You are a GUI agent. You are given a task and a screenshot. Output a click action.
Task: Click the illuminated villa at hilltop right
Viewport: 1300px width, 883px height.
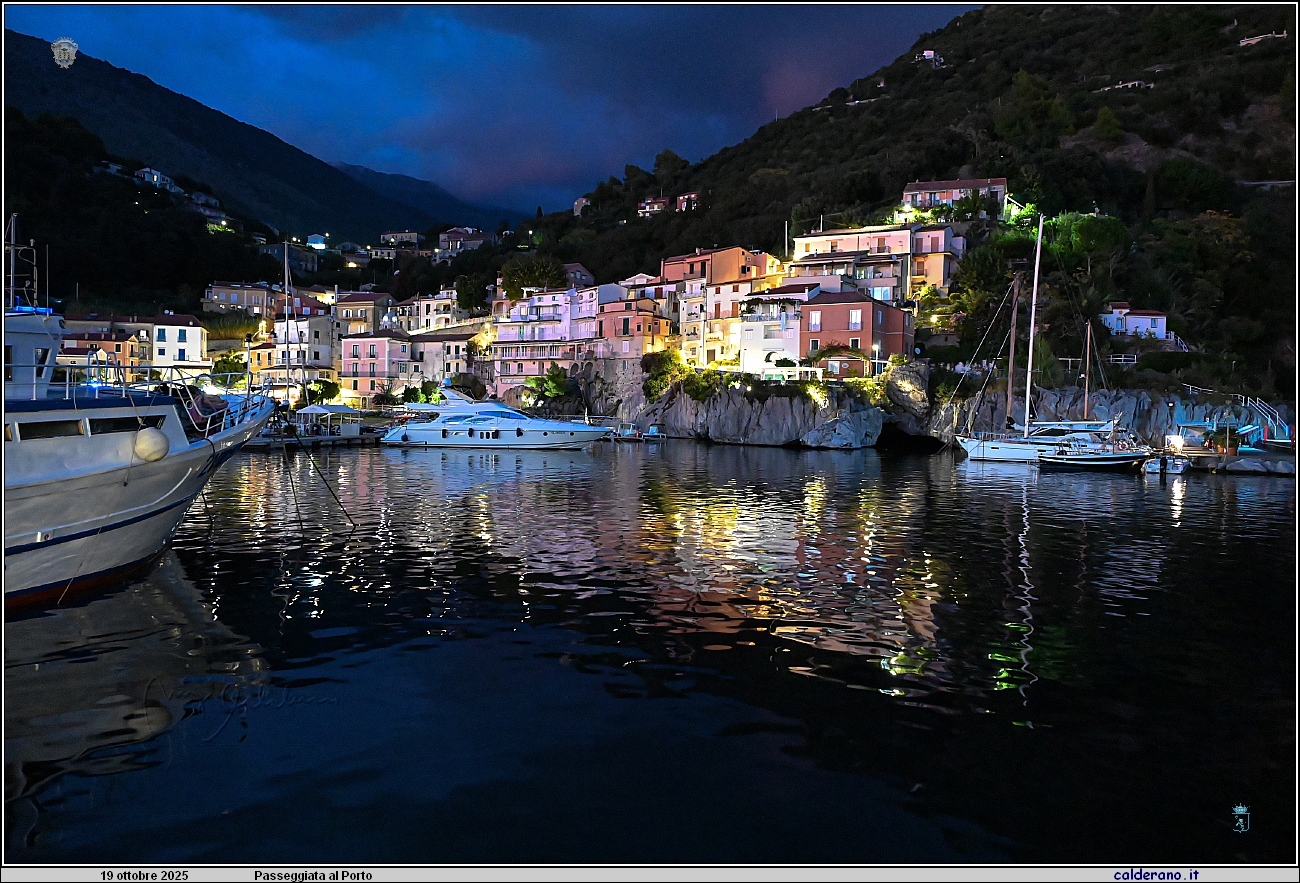[x=952, y=195]
